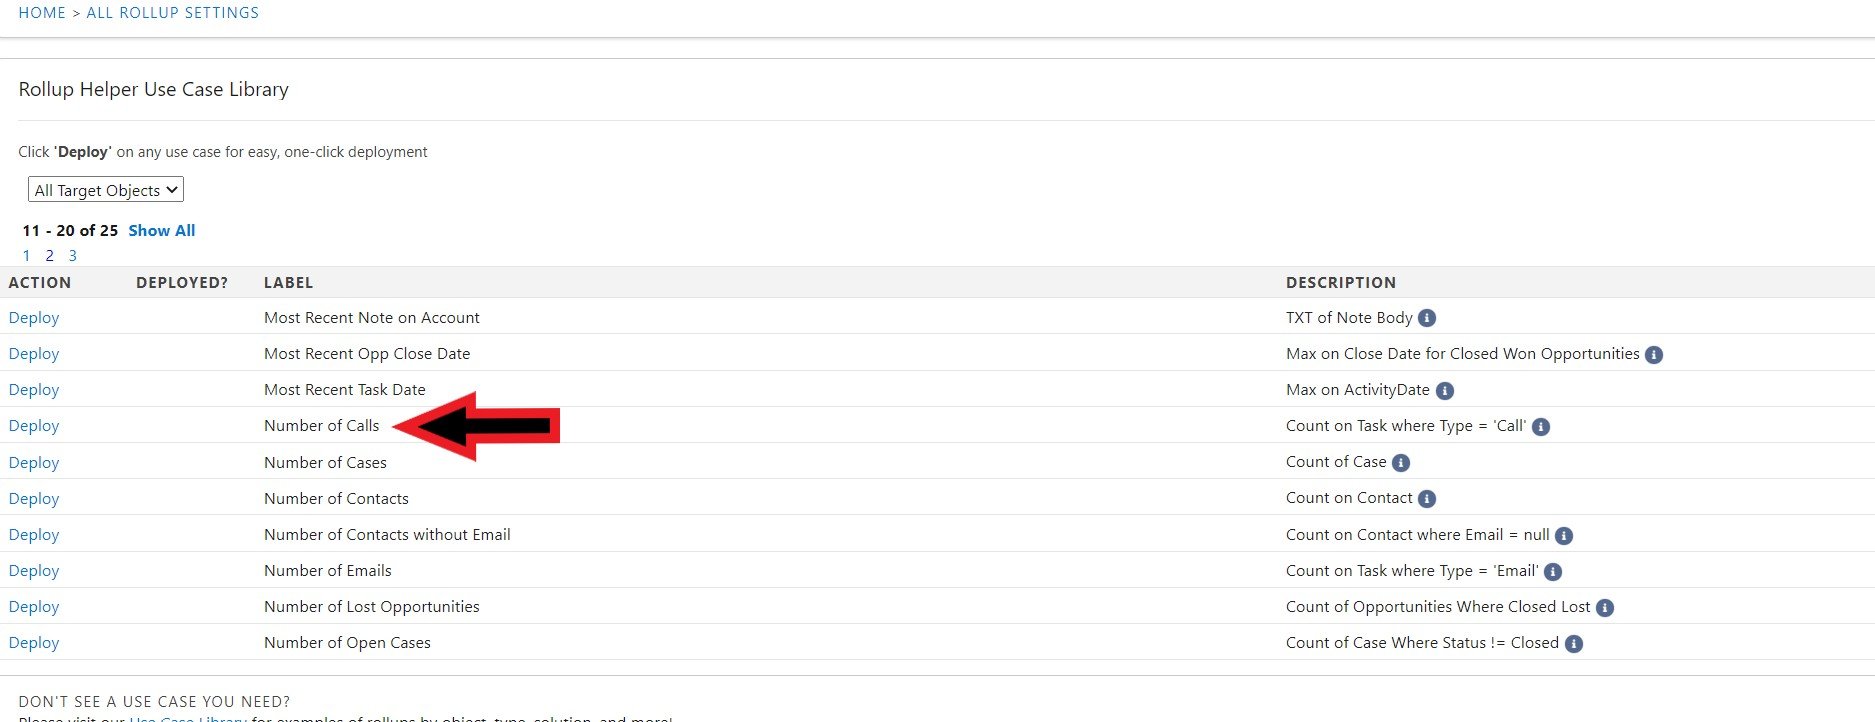This screenshot has width=1875, height=722.
Task: Open the All Target Objects dropdown
Action: click(x=105, y=189)
